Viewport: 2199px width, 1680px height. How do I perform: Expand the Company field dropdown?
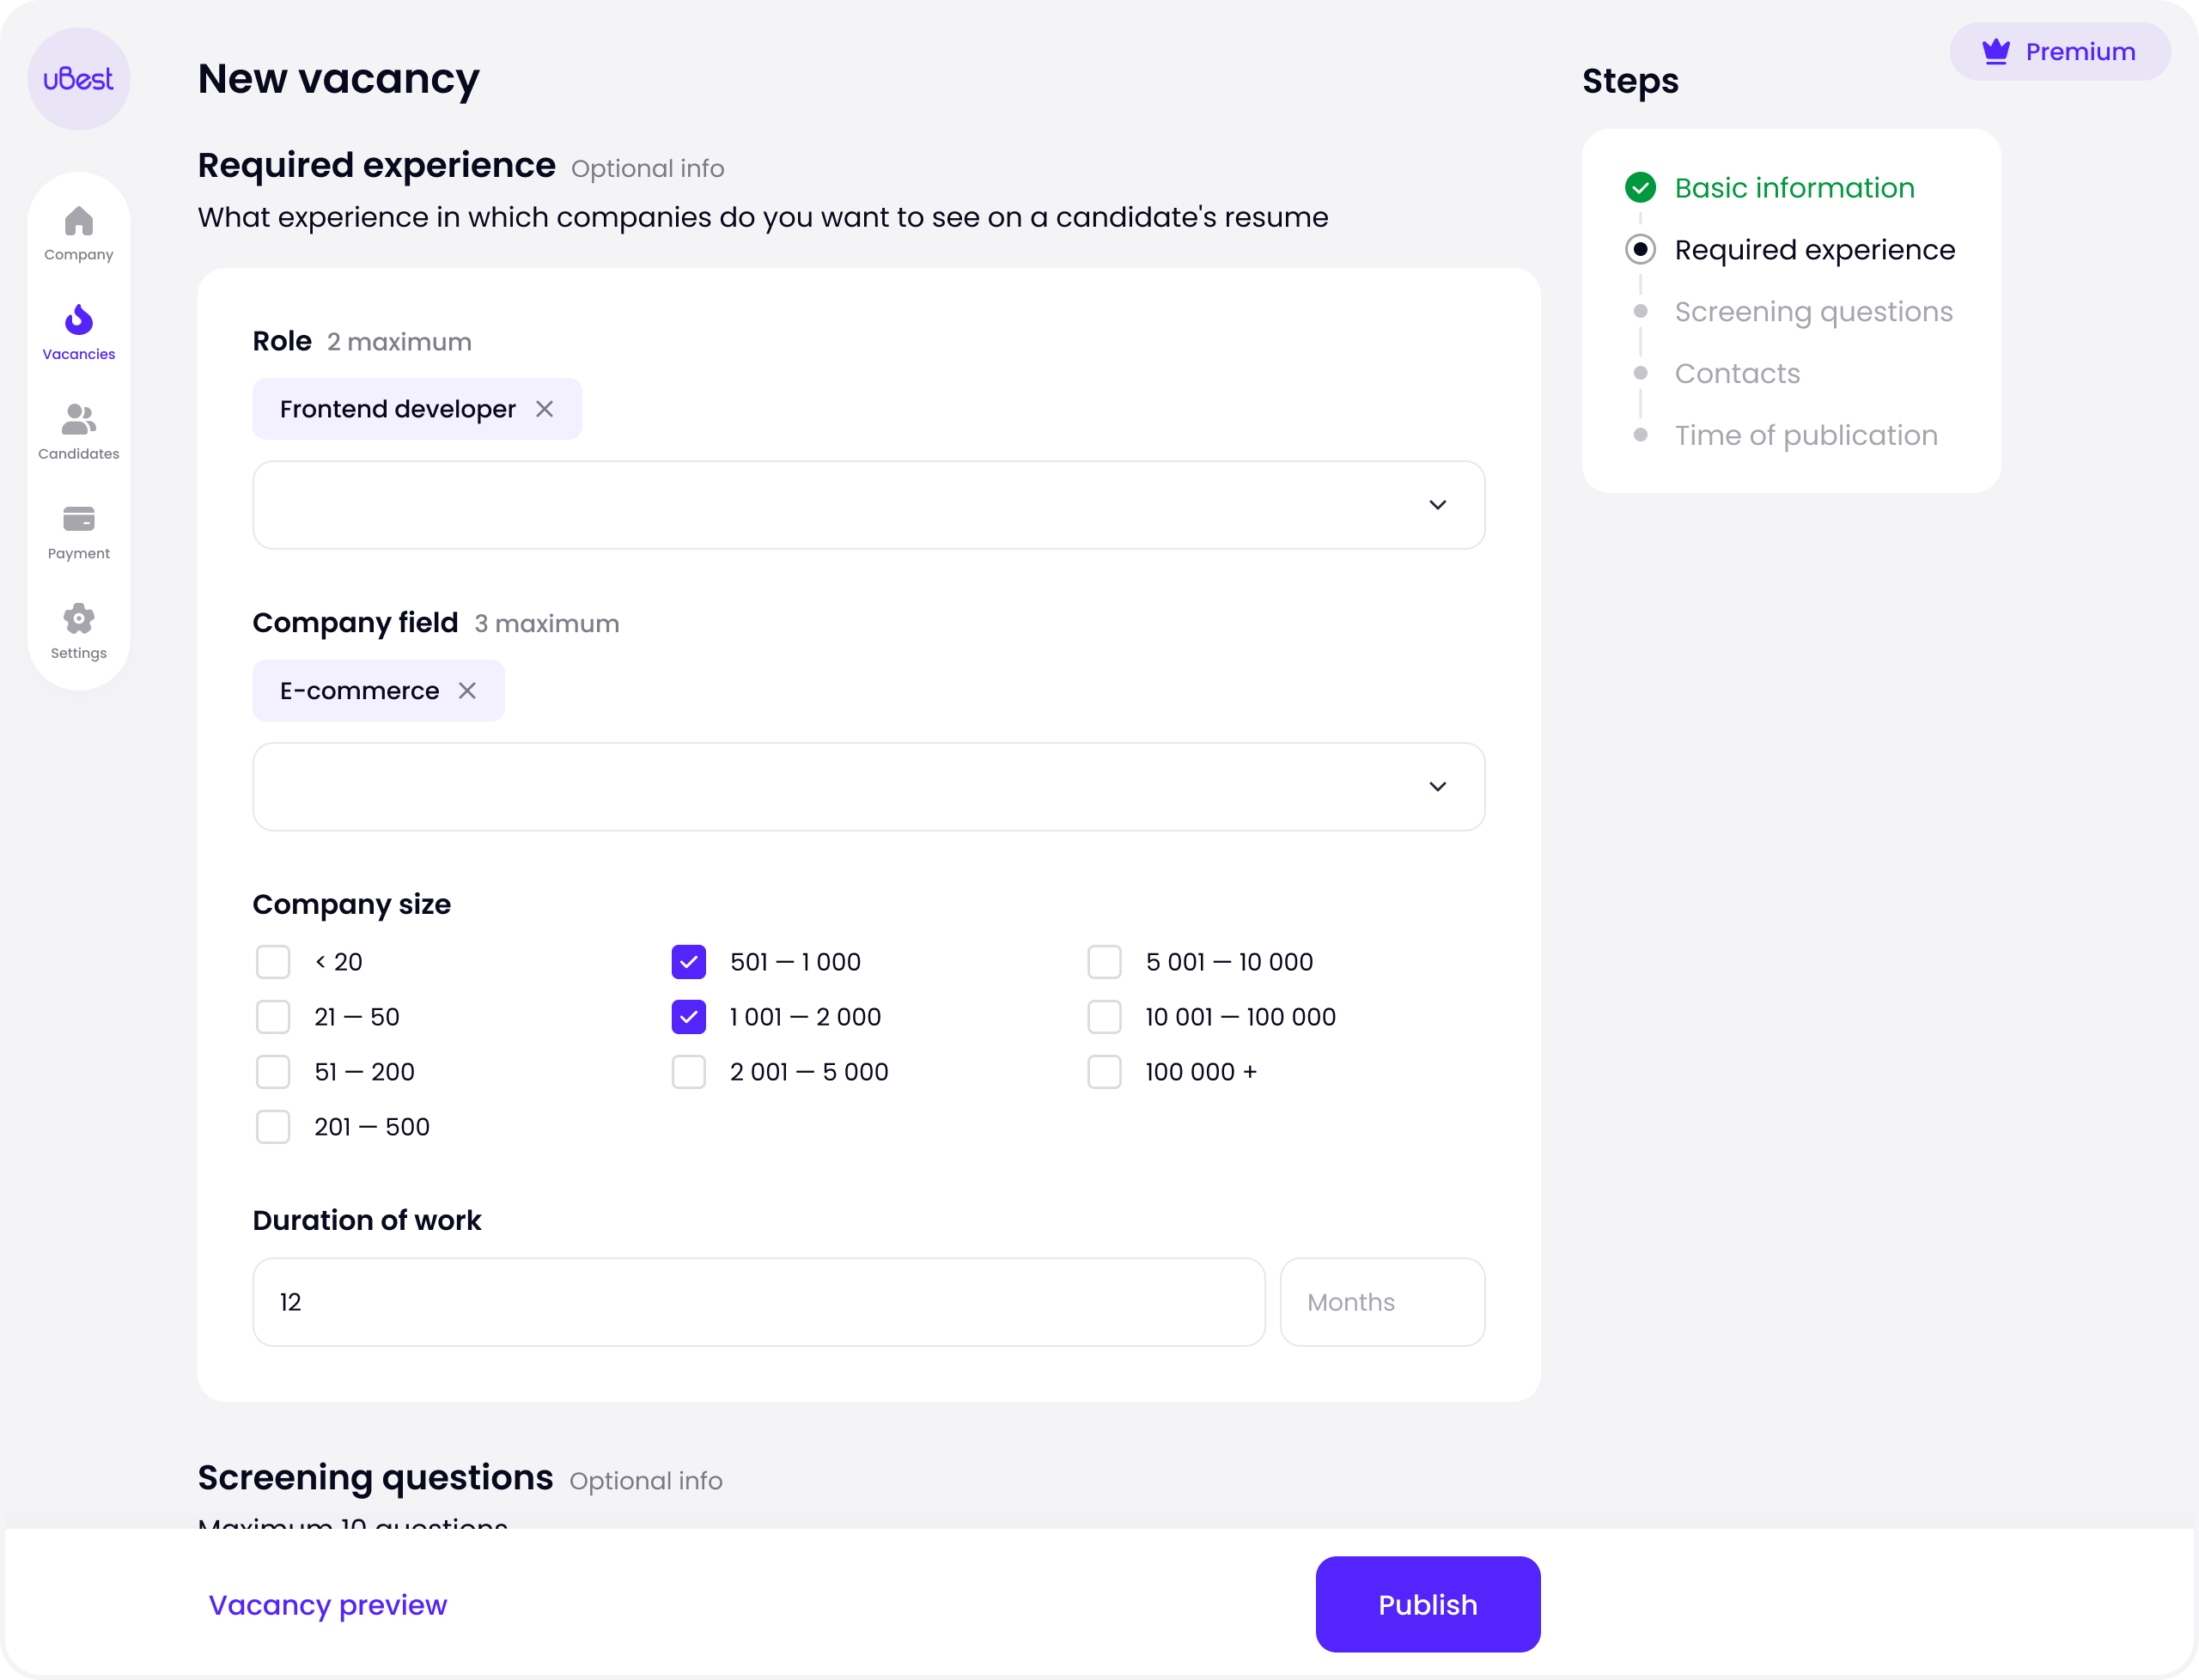click(868, 787)
